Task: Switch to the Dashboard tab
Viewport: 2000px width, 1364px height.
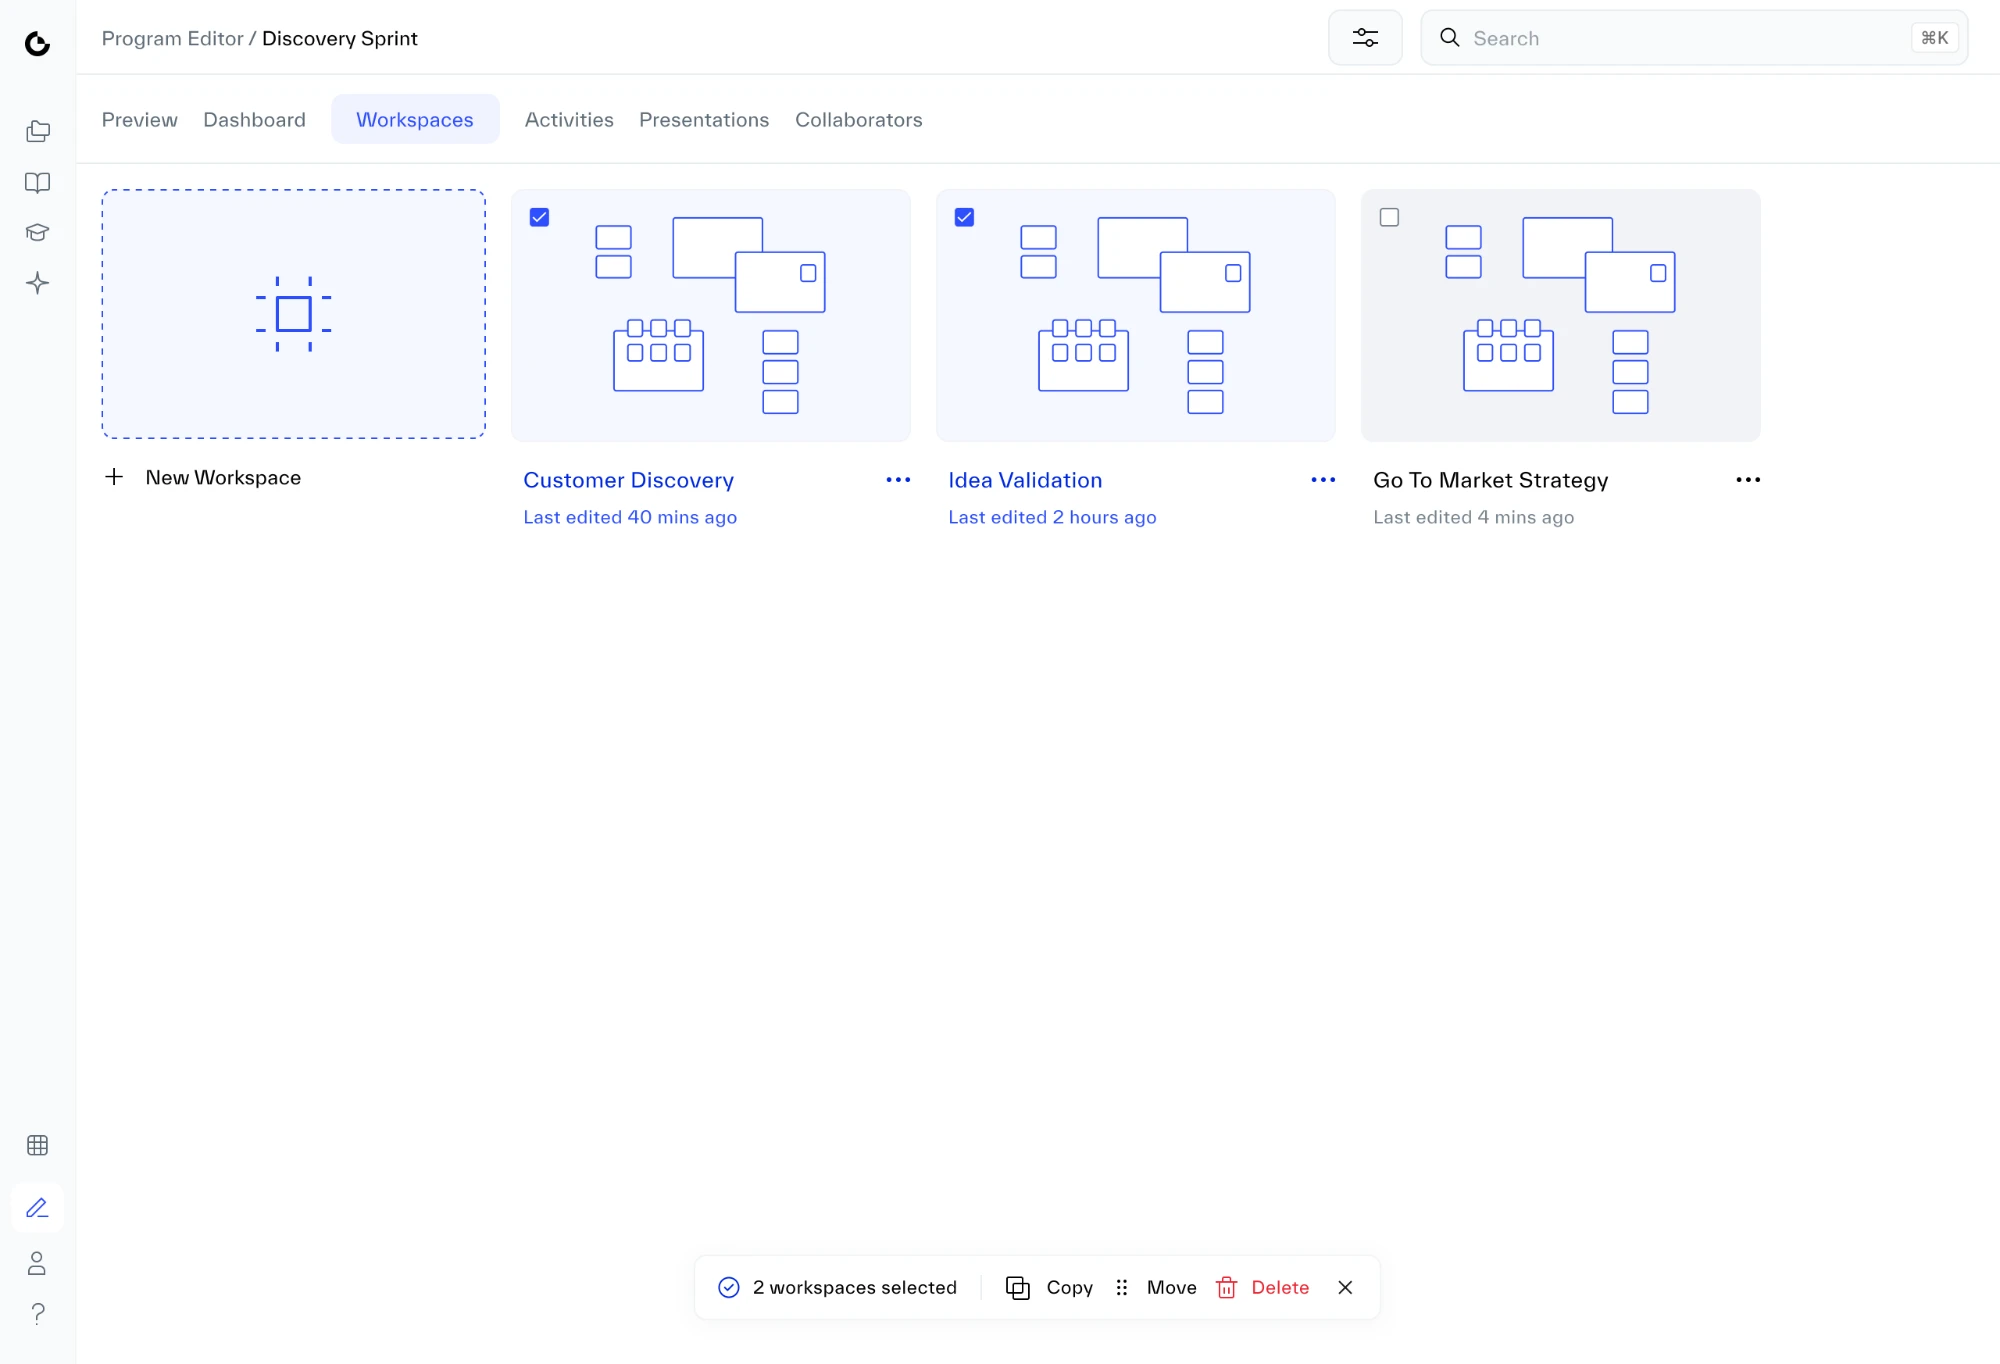Action: tap(254, 119)
